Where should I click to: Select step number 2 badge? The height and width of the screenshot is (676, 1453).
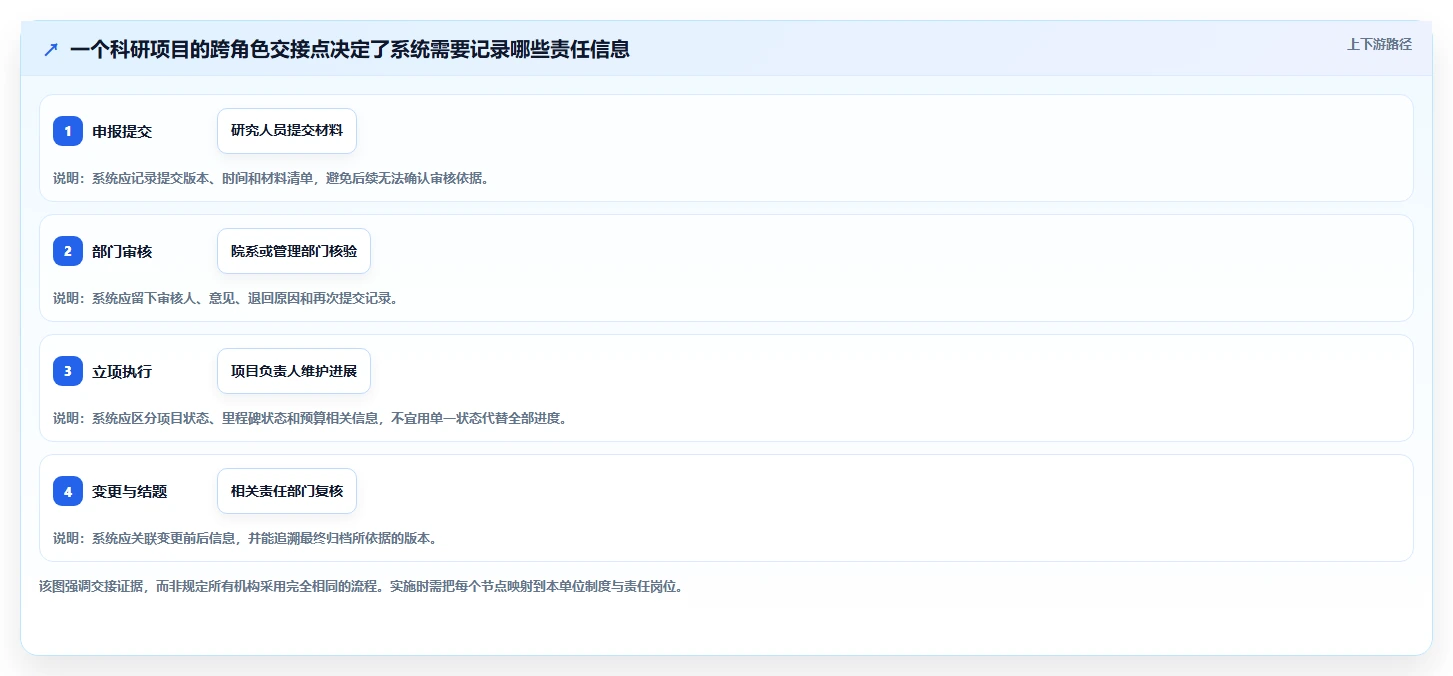click(x=68, y=251)
